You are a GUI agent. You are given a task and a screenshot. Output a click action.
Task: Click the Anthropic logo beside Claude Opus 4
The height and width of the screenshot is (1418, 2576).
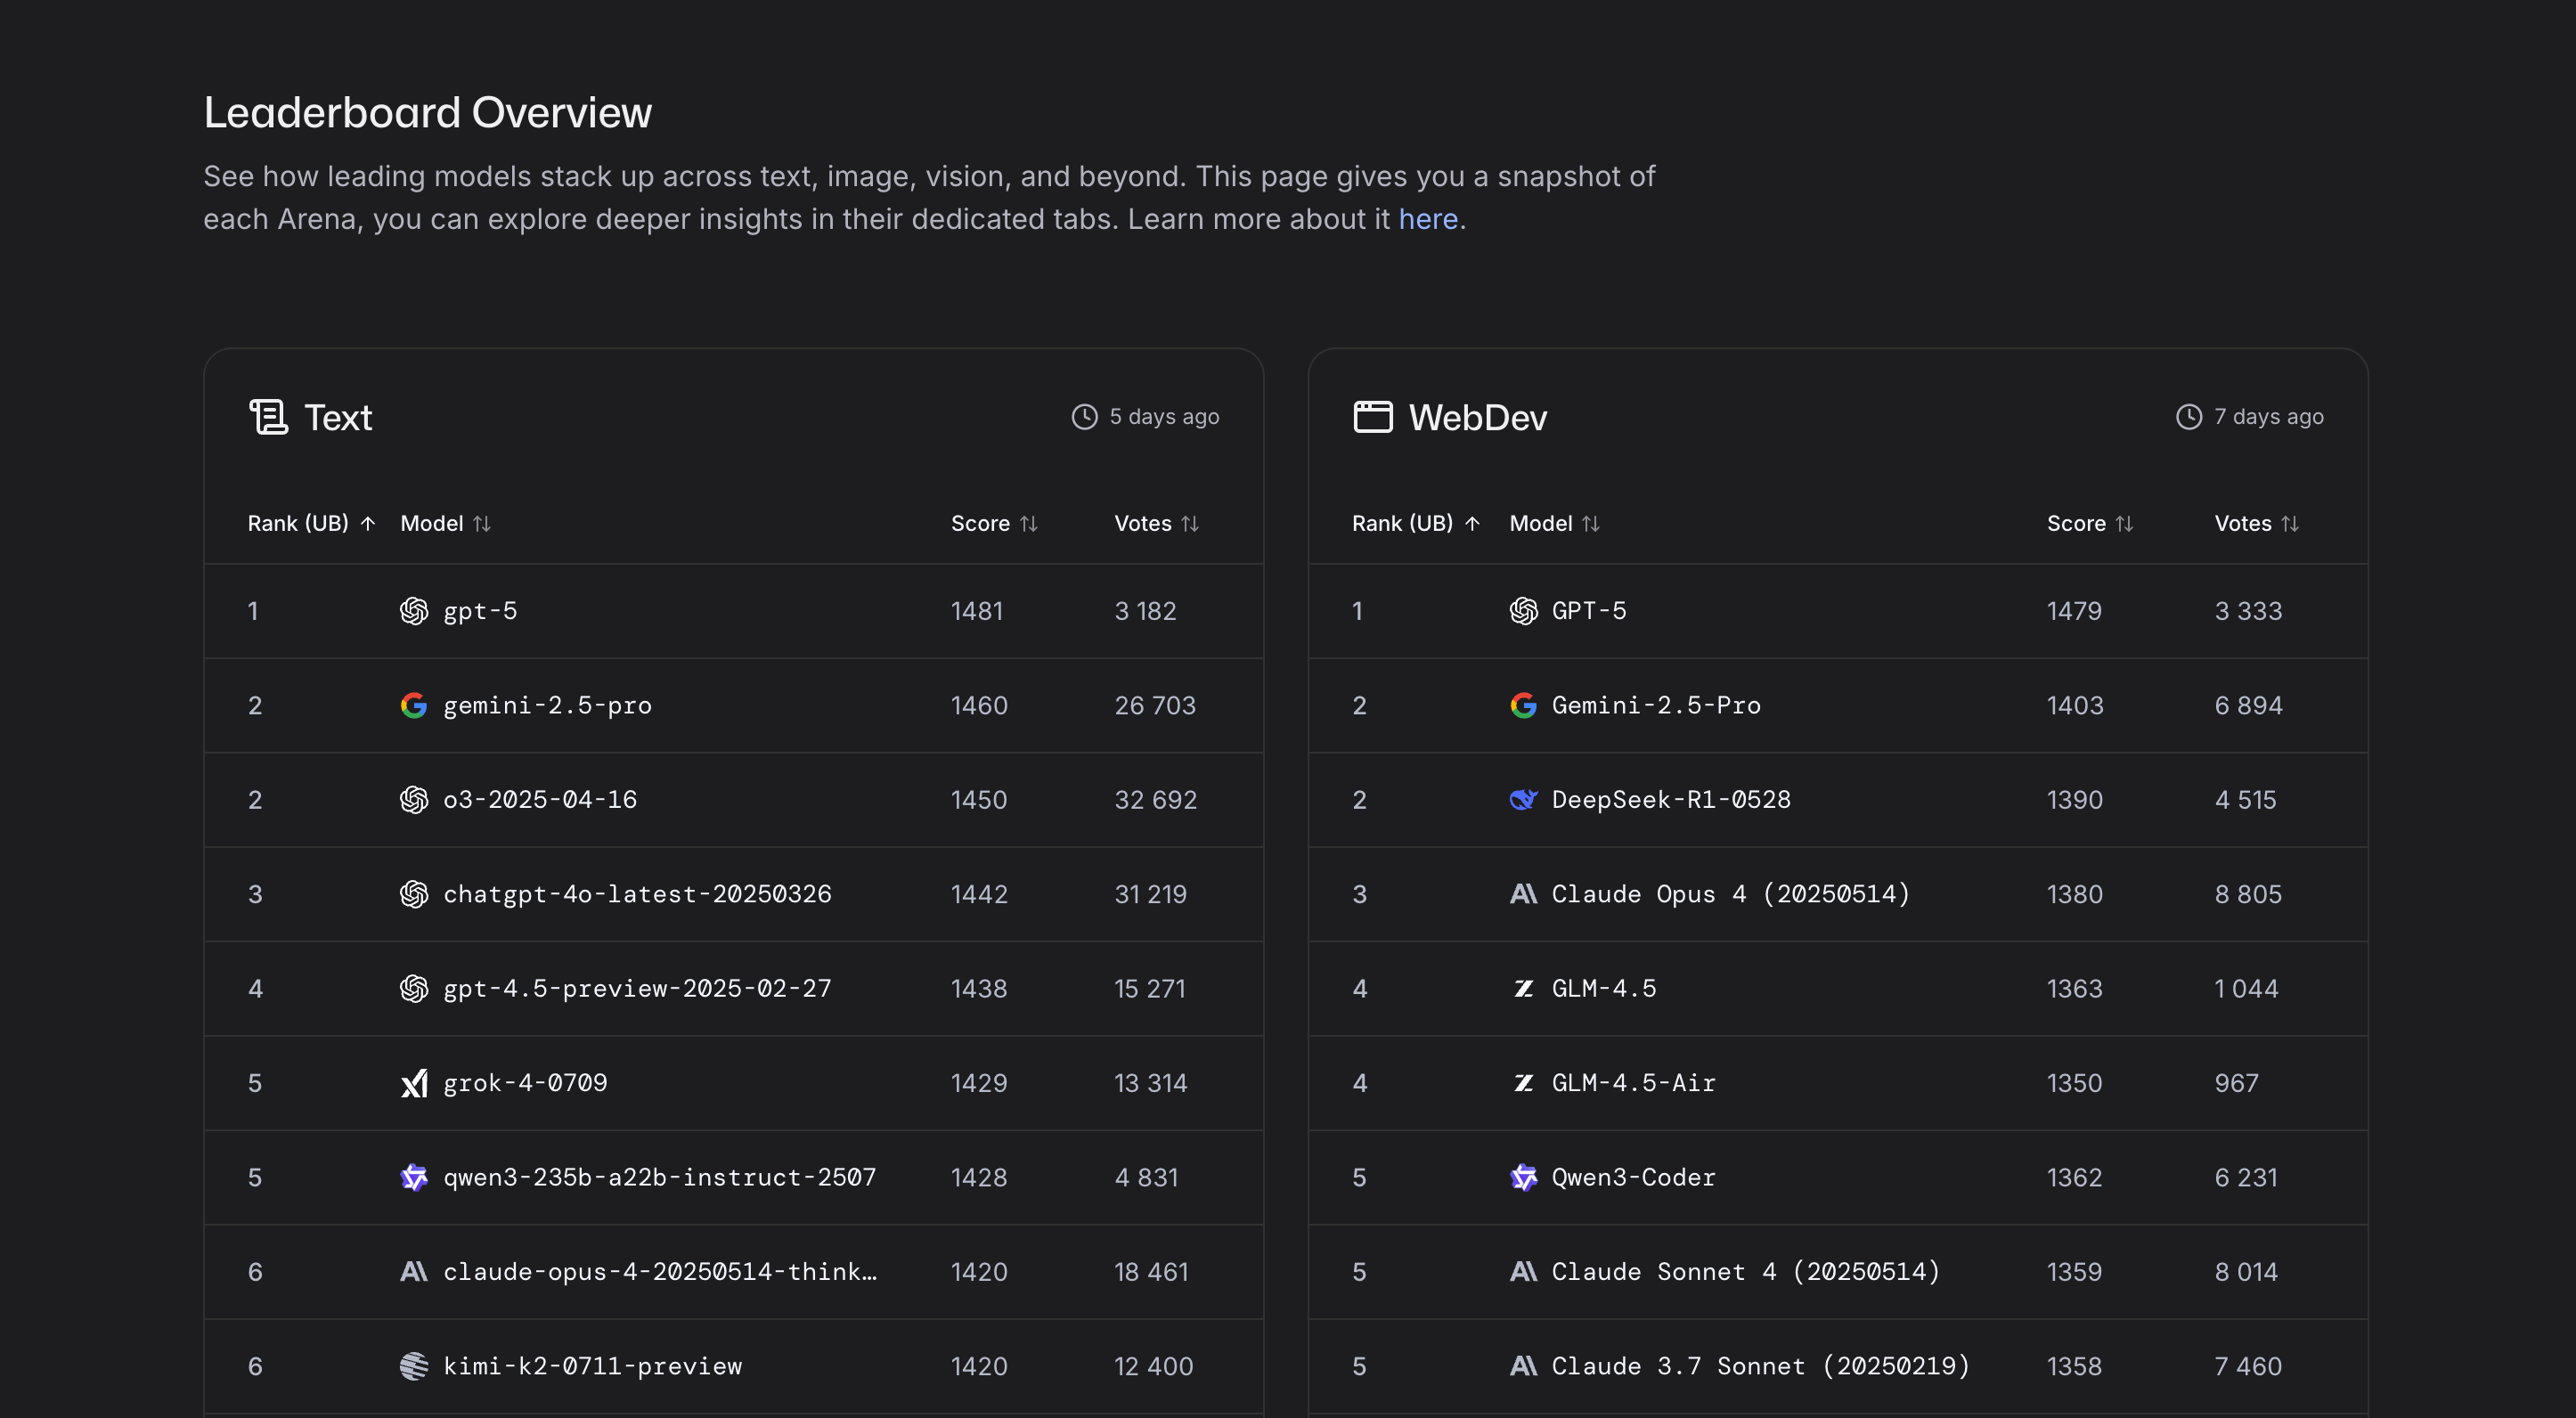coord(1523,894)
